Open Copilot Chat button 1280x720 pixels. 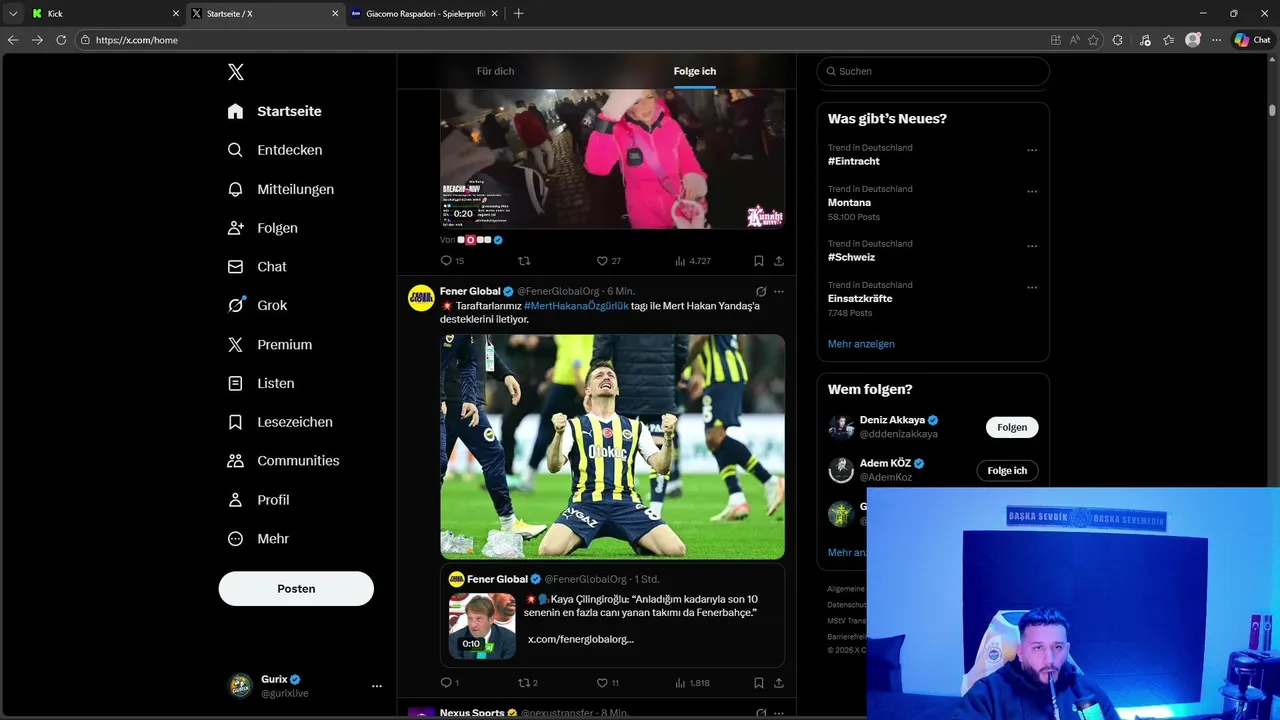[x=1253, y=40]
